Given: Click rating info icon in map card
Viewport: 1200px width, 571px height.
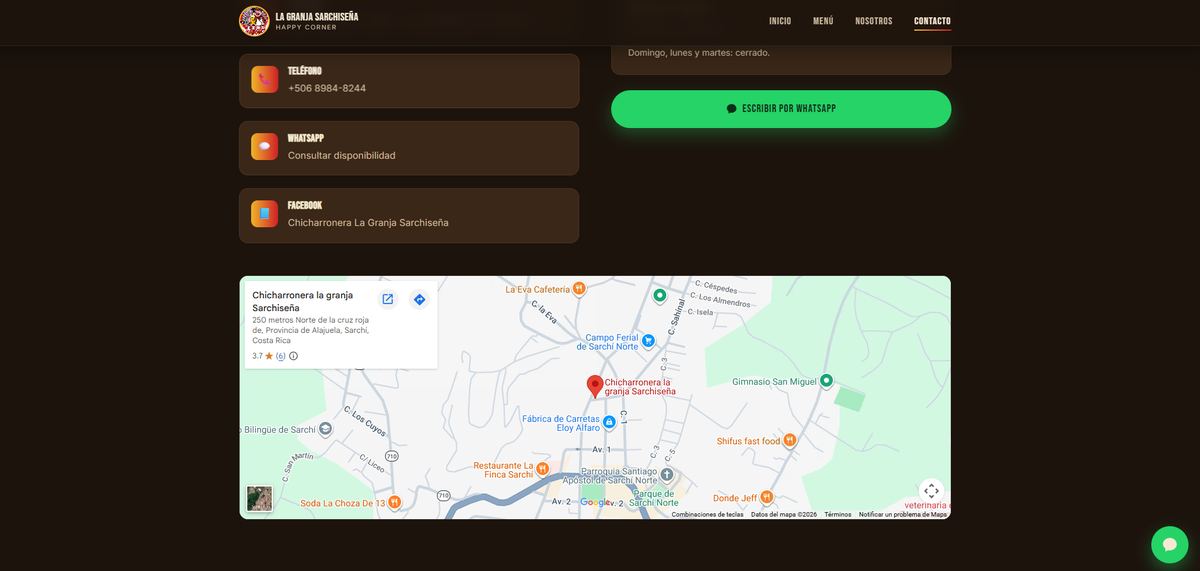Looking at the screenshot, I should 293,356.
